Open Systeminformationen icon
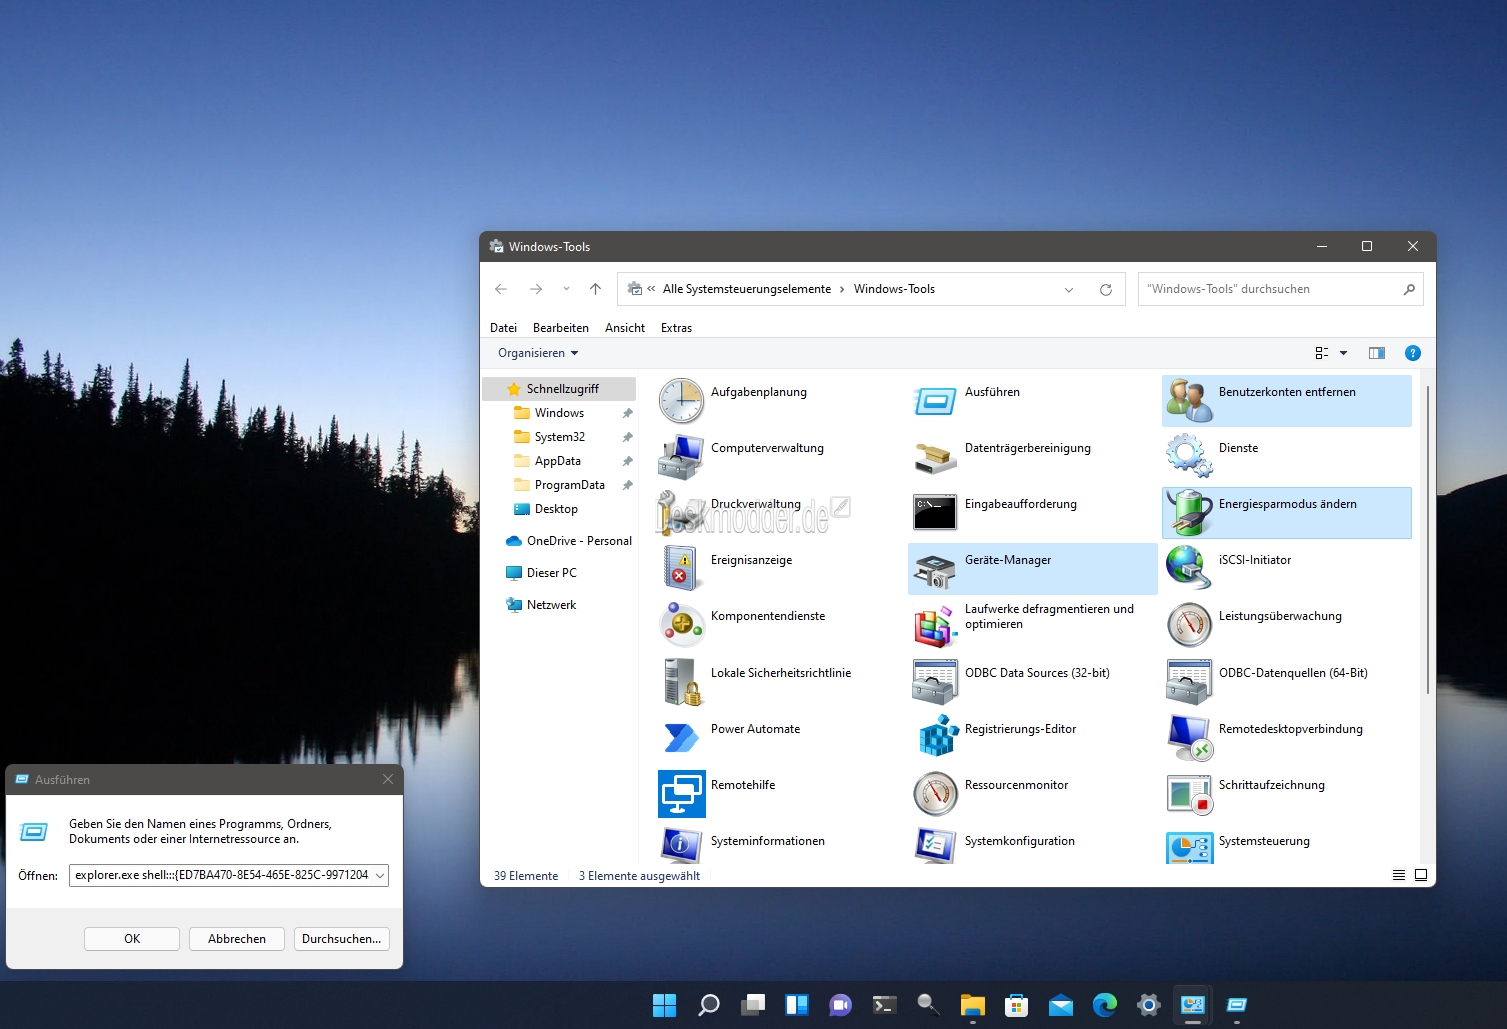The height and width of the screenshot is (1029, 1507). pyautogui.click(x=681, y=845)
